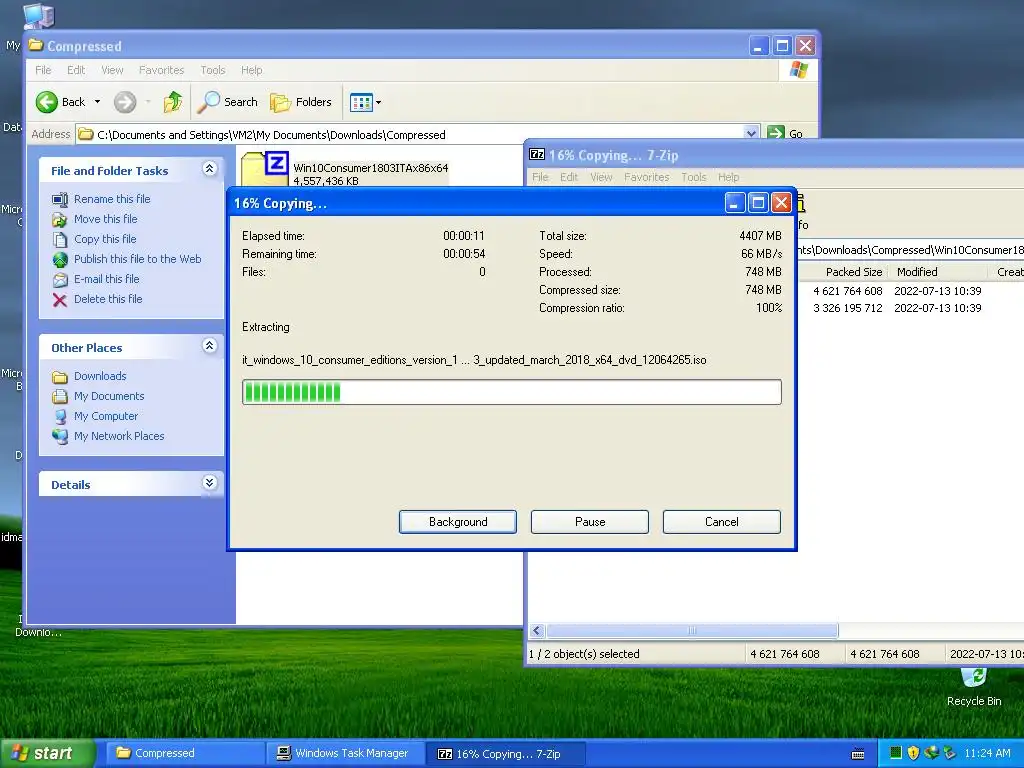Click the green Task Manager tray icon
The image size is (1024, 768).
pyautogui.click(x=895, y=753)
